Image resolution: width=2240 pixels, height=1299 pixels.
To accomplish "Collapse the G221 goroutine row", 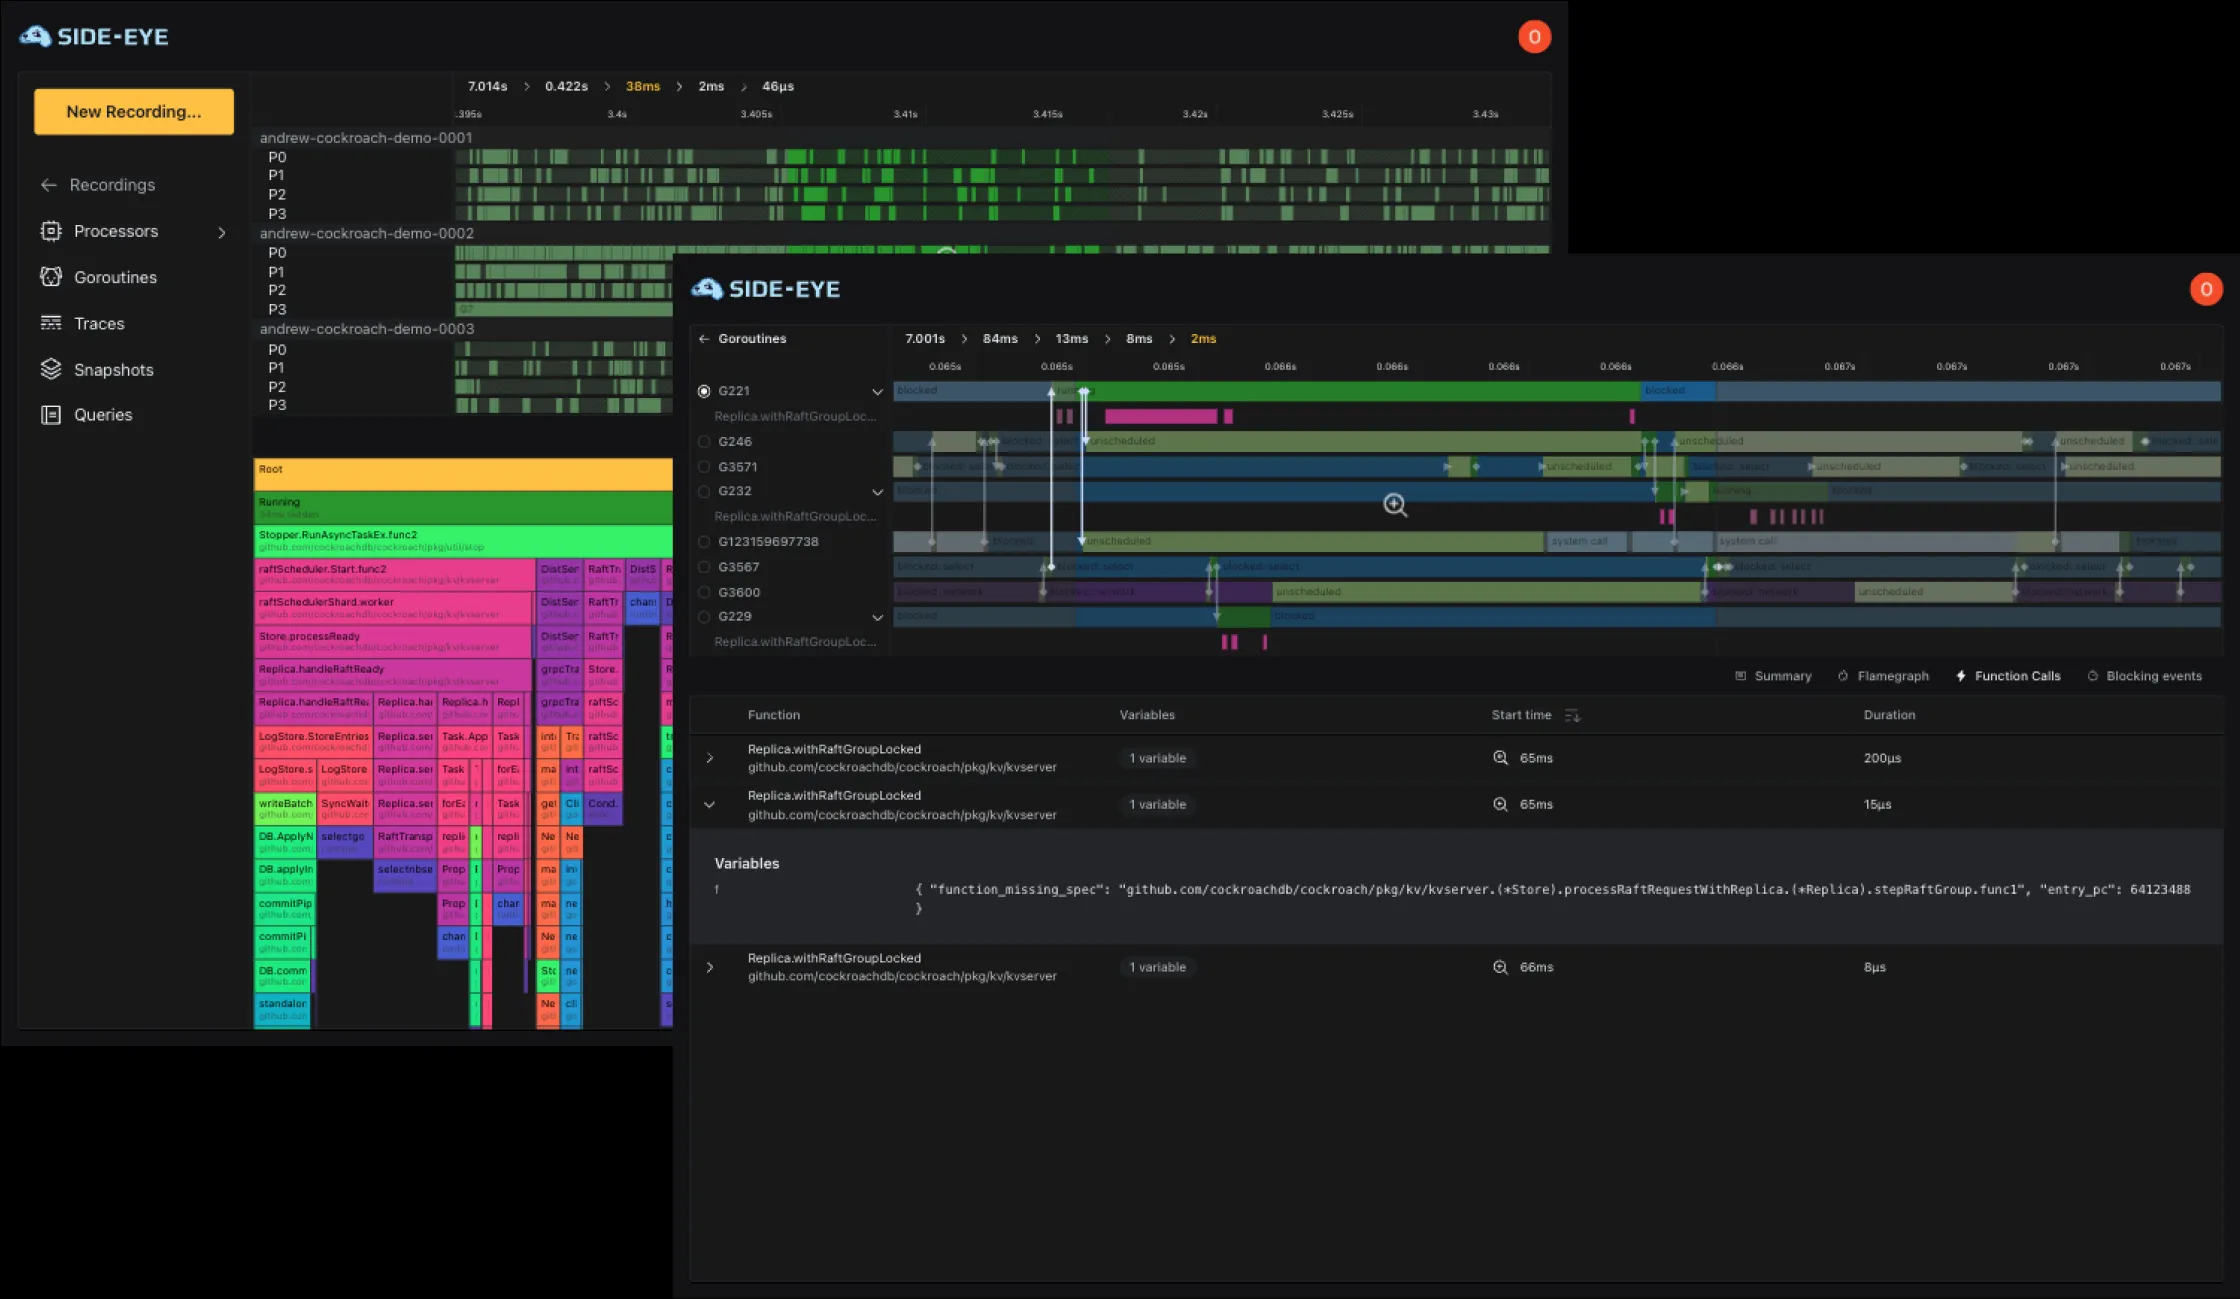I will pyautogui.click(x=878, y=392).
